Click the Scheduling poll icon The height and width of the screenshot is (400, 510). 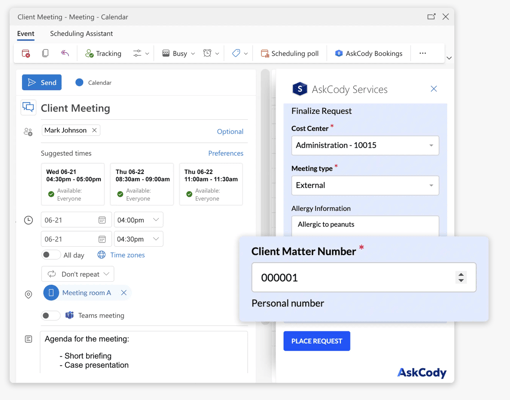[265, 53]
